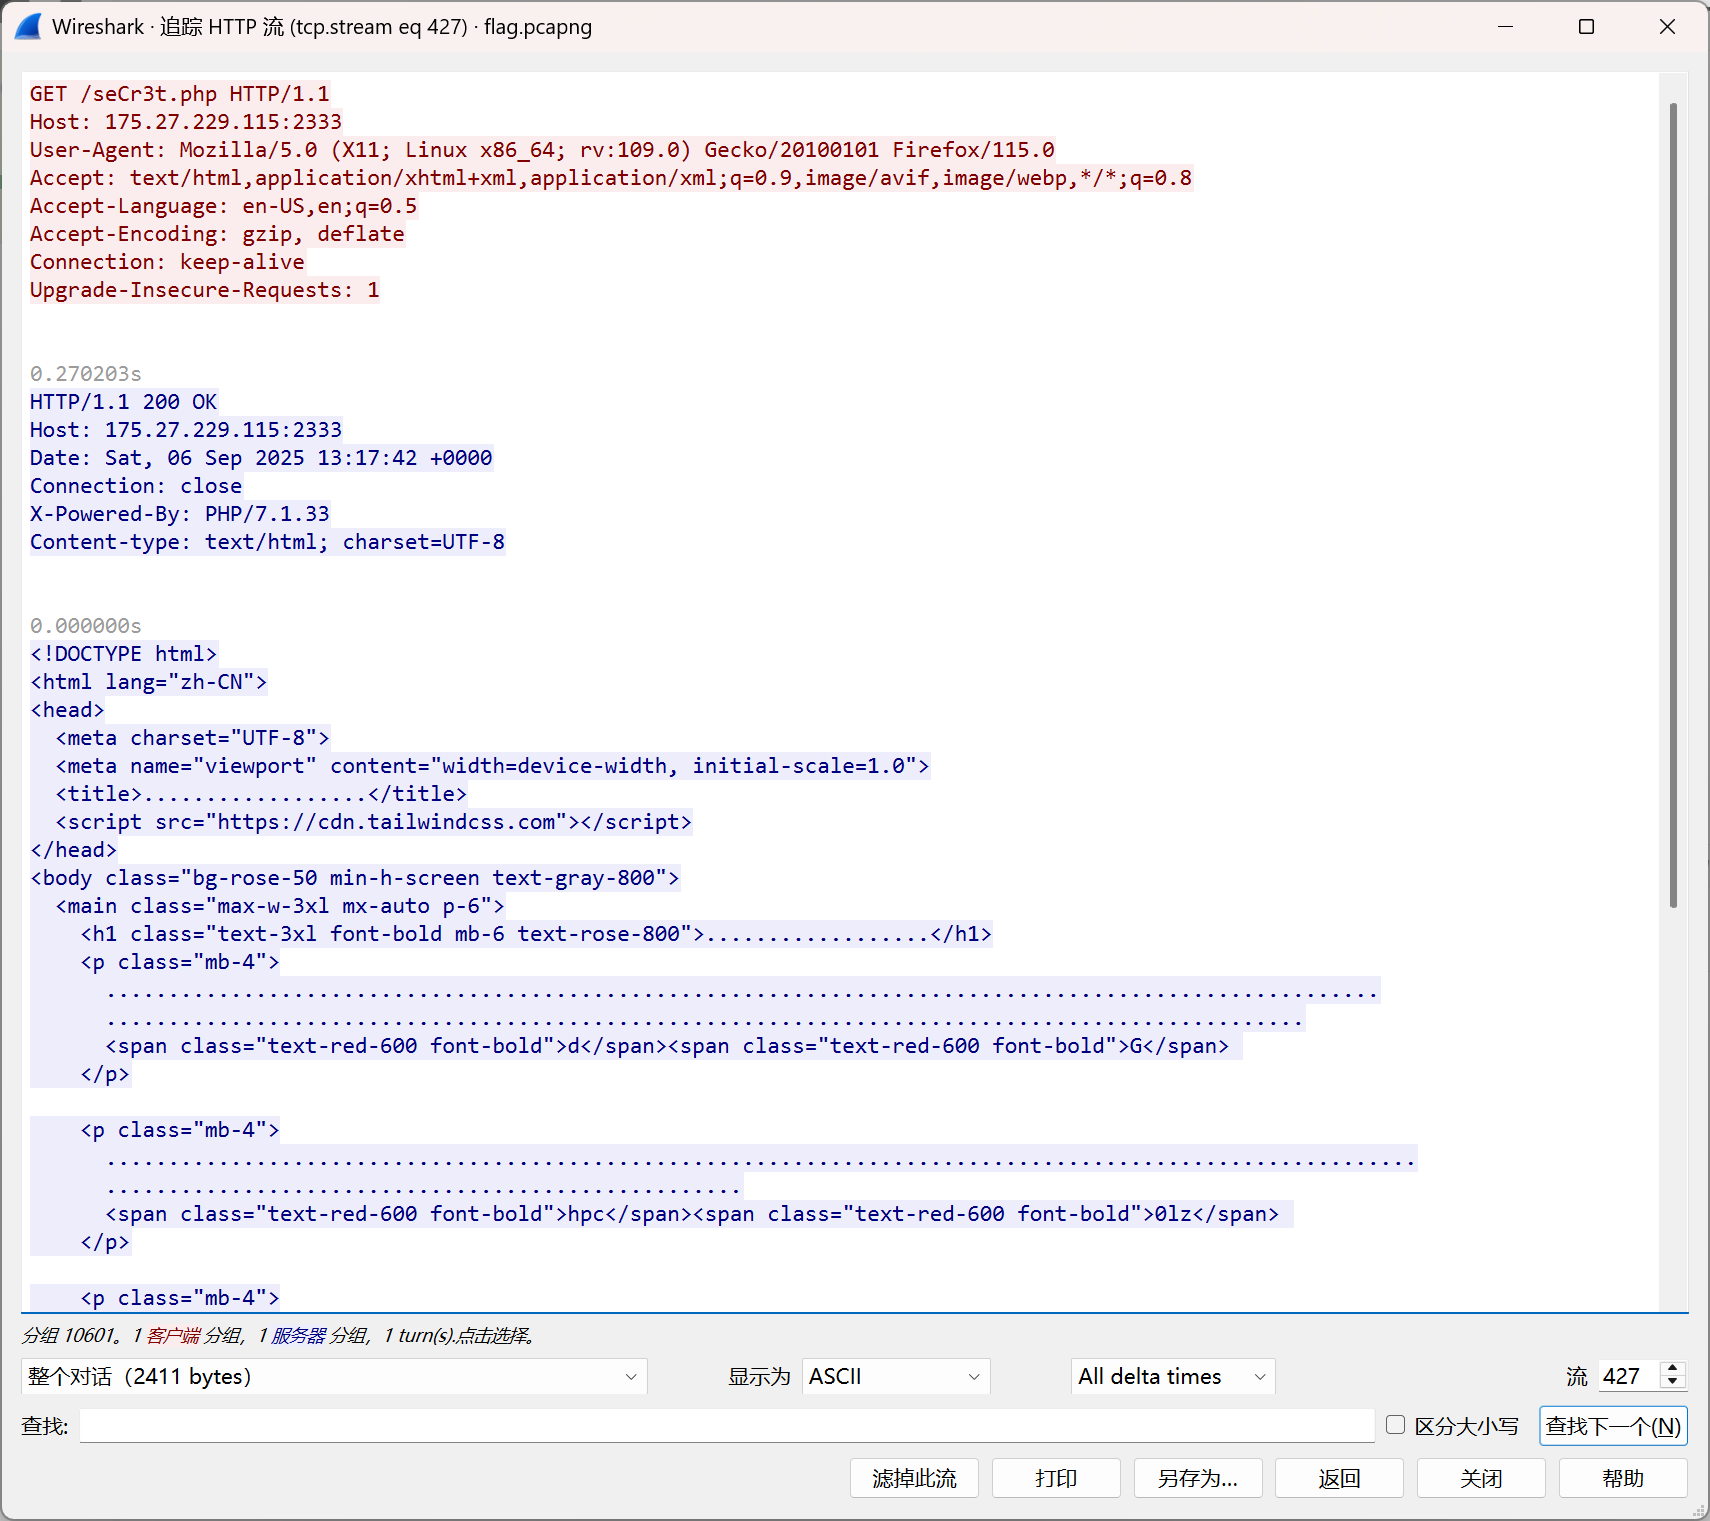Click the span line containing d and G
The height and width of the screenshot is (1521, 1710).
[668, 1046]
